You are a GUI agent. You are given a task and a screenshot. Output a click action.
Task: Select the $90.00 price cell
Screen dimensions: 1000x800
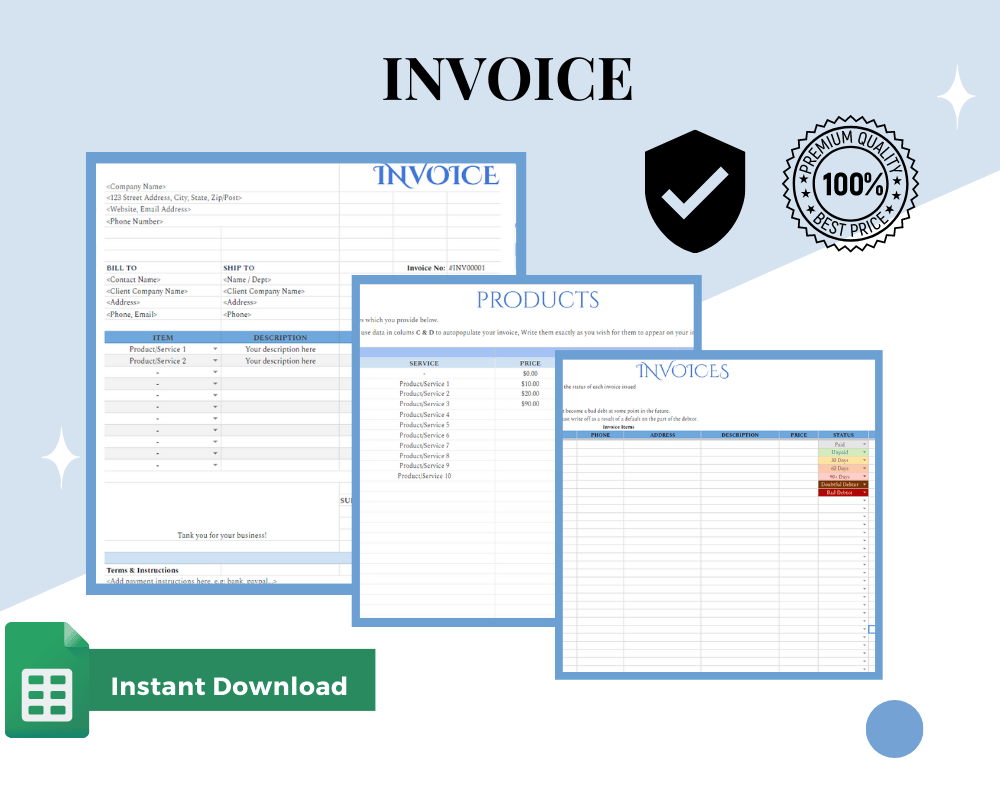click(x=530, y=404)
